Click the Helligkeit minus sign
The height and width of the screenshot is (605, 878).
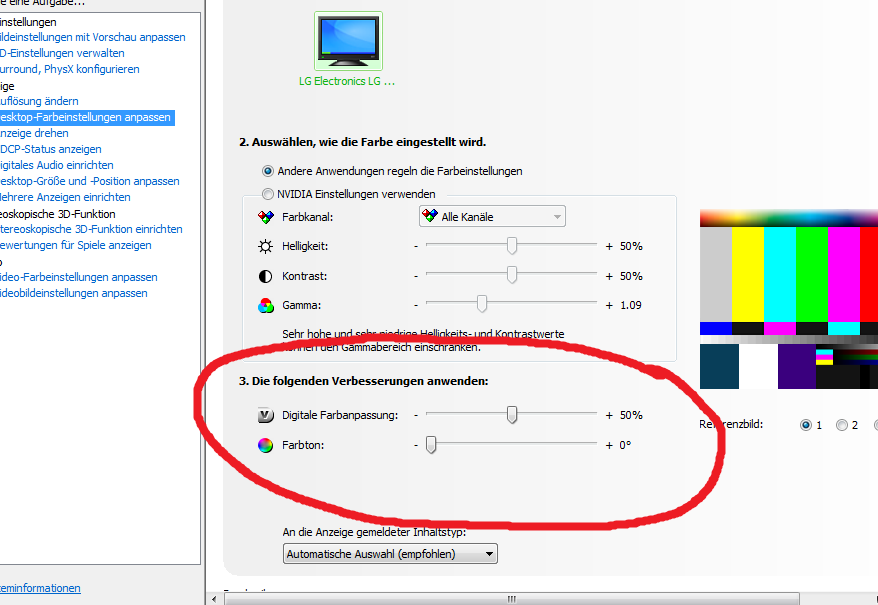tap(416, 246)
